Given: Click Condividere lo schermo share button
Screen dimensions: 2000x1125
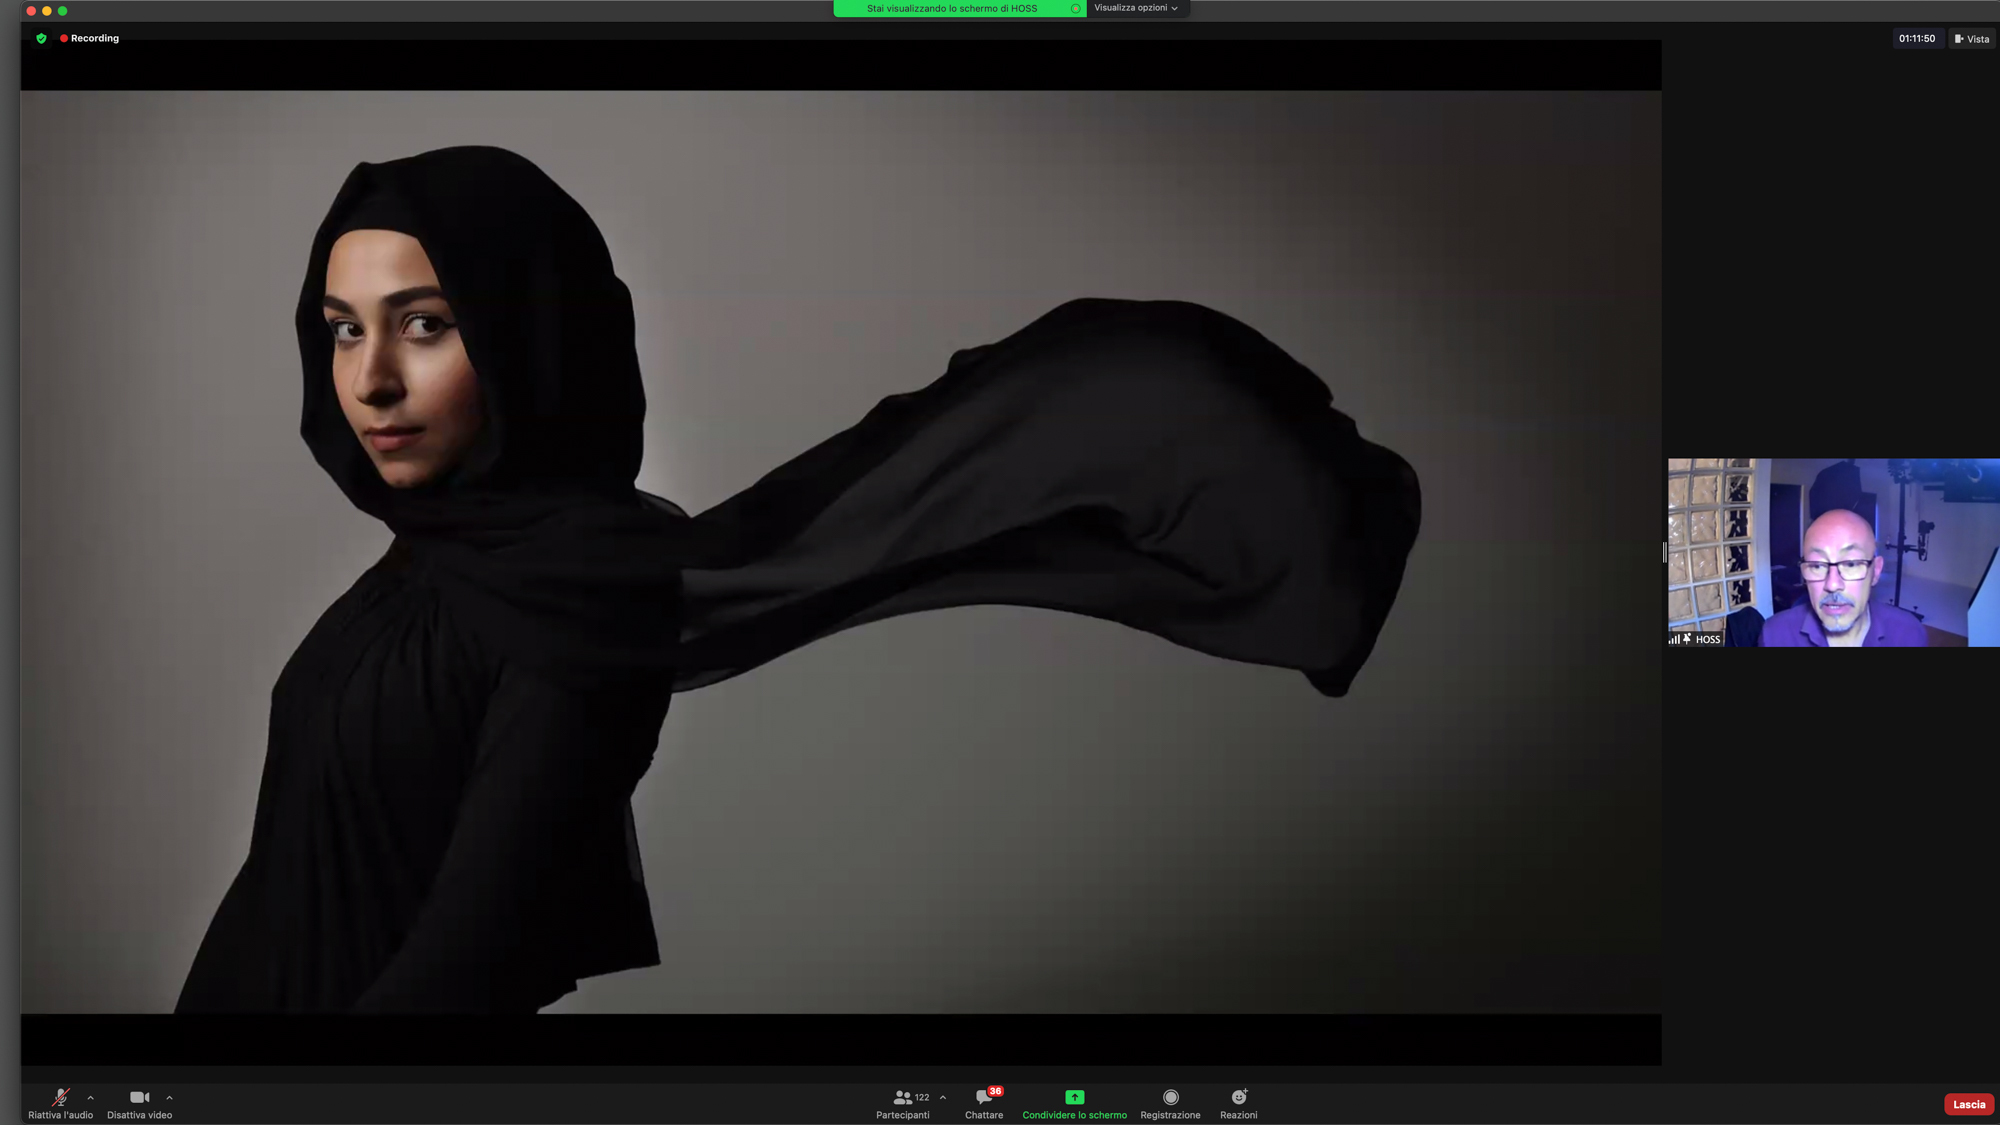Looking at the screenshot, I should [1074, 1103].
